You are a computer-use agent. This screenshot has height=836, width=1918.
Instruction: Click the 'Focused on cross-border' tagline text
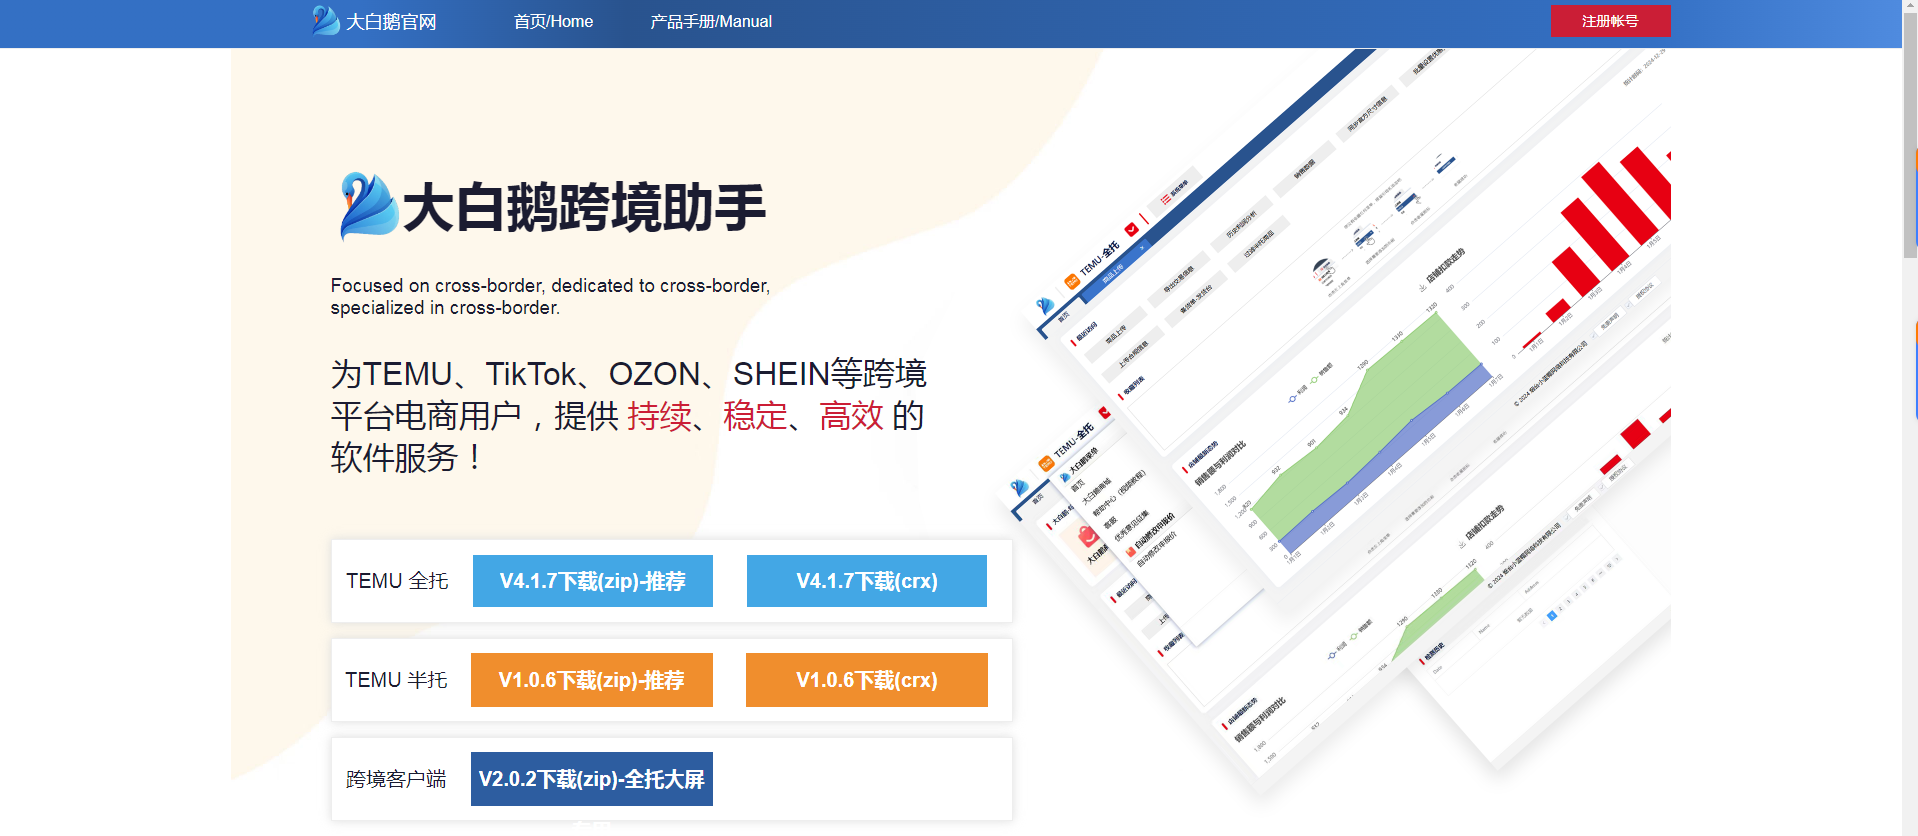550,297
